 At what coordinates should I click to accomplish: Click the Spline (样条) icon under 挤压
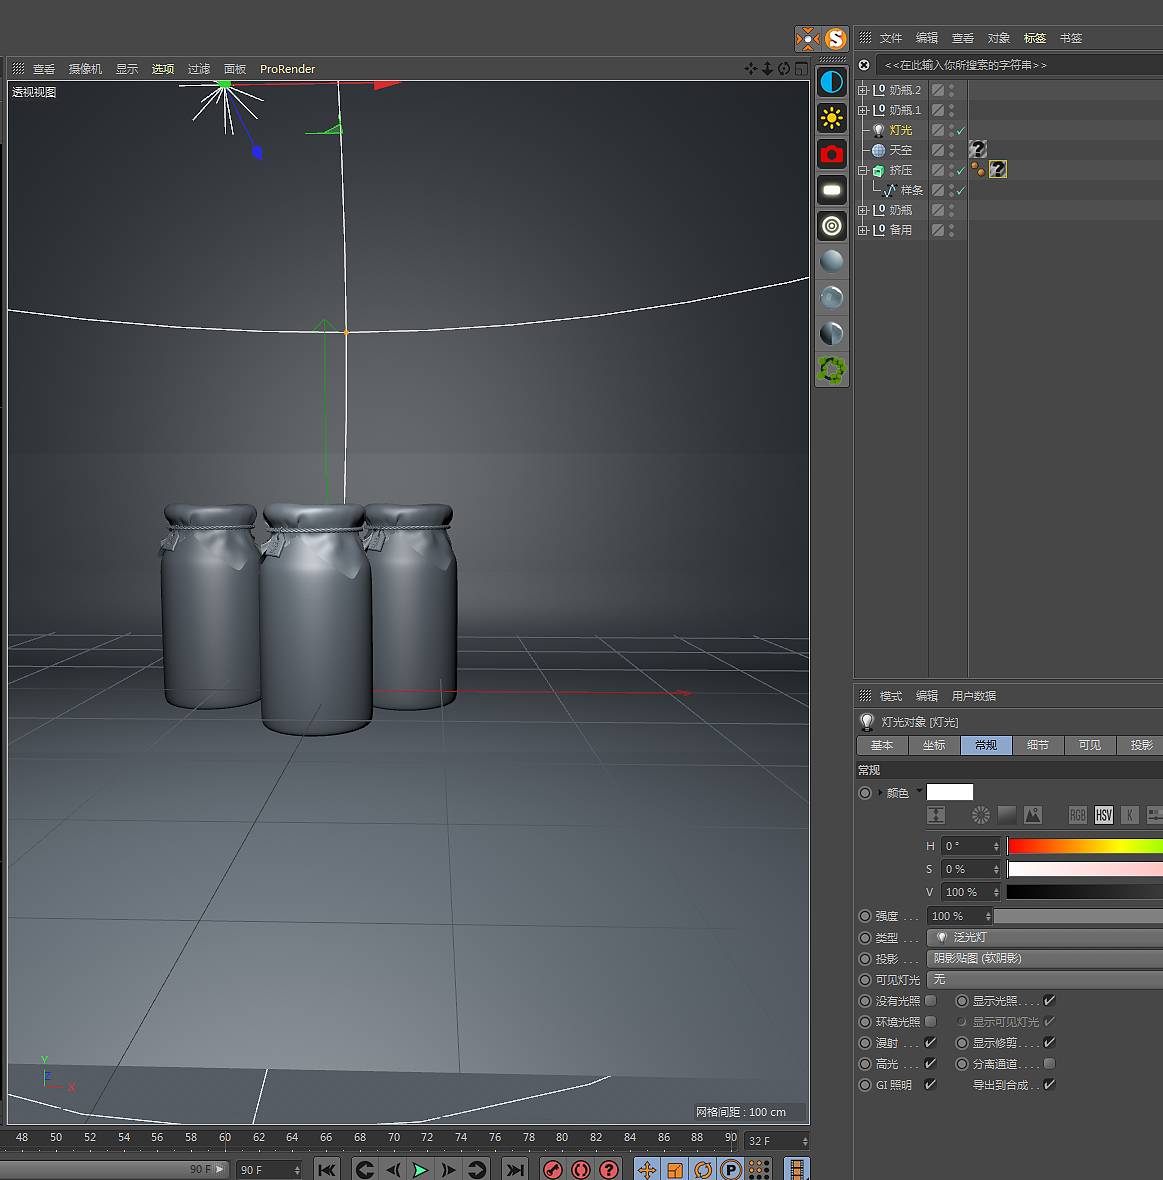[890, 190]
